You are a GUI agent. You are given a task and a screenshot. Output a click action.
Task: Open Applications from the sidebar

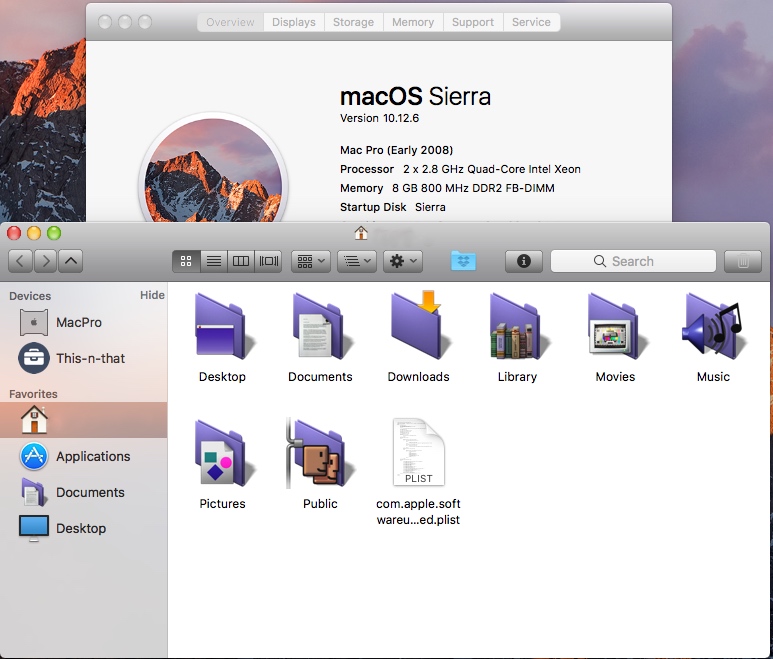point(83,456)
